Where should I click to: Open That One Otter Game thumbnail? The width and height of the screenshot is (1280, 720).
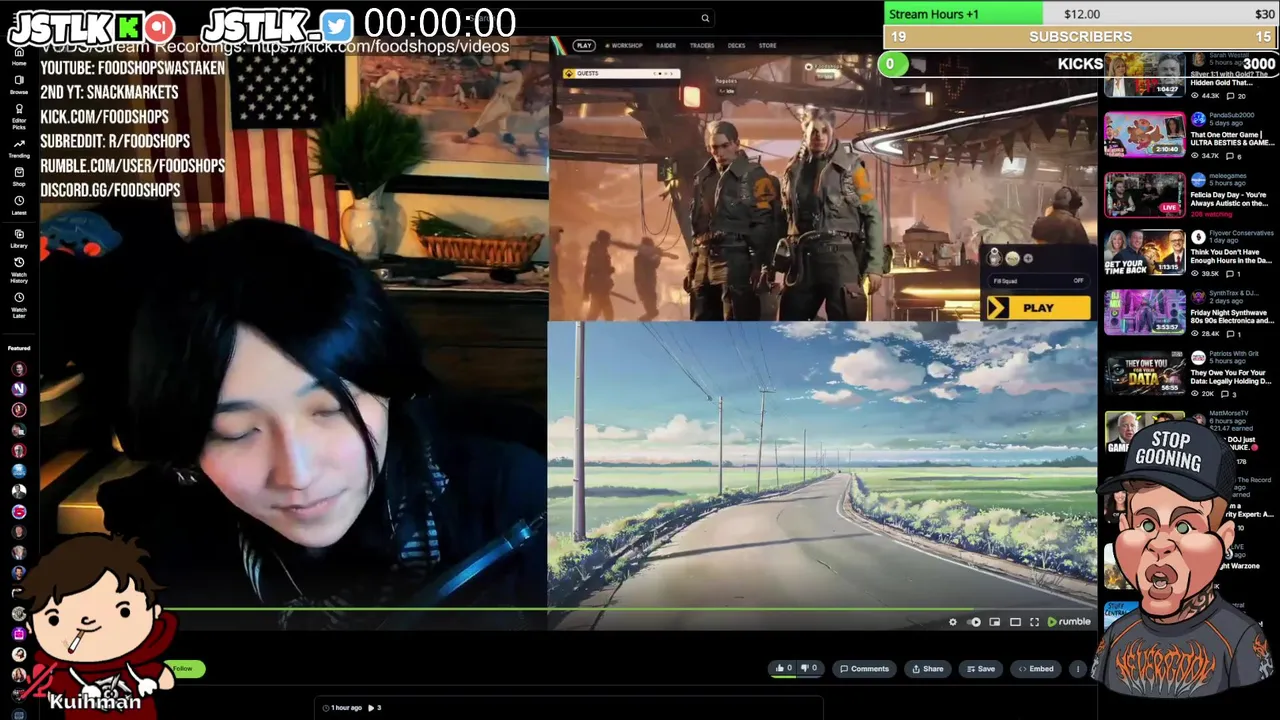coord(1144,134)
